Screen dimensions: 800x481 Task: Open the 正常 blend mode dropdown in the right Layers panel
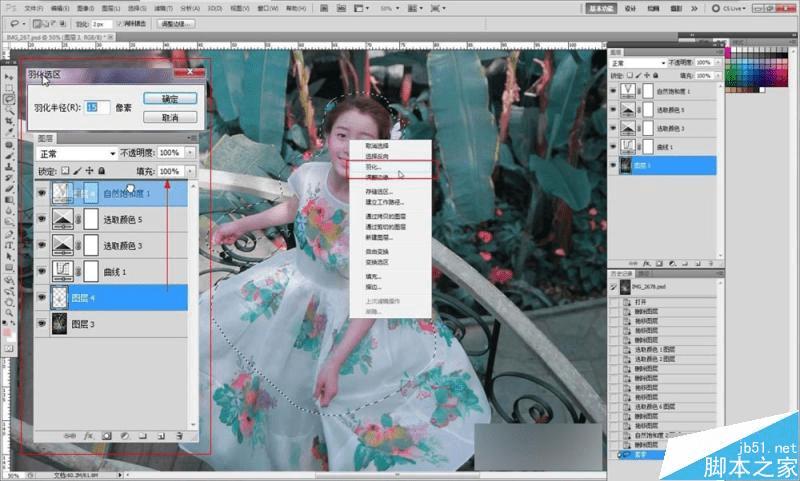638,63
